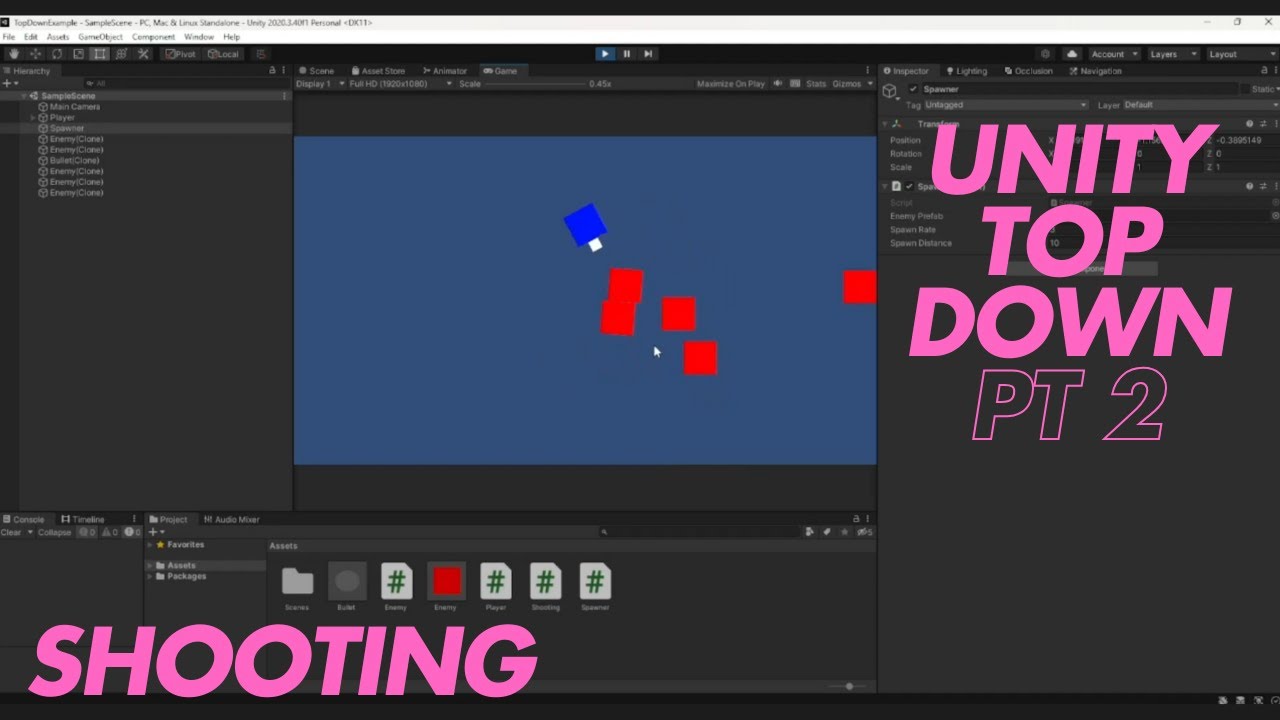Image resolution: width=1280 pixels, height=720 pixels.
Task: Open Unity services settings icon
Action: tap(1046, 54)
